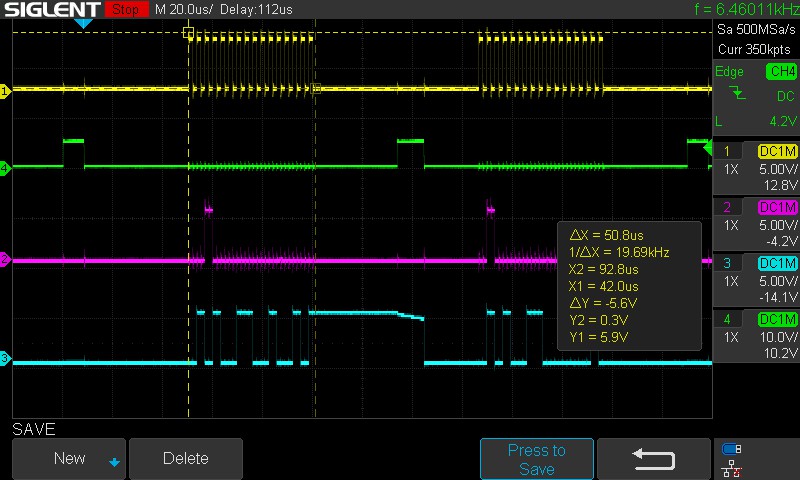Open the New save type dropdown

tap(69, 458)
